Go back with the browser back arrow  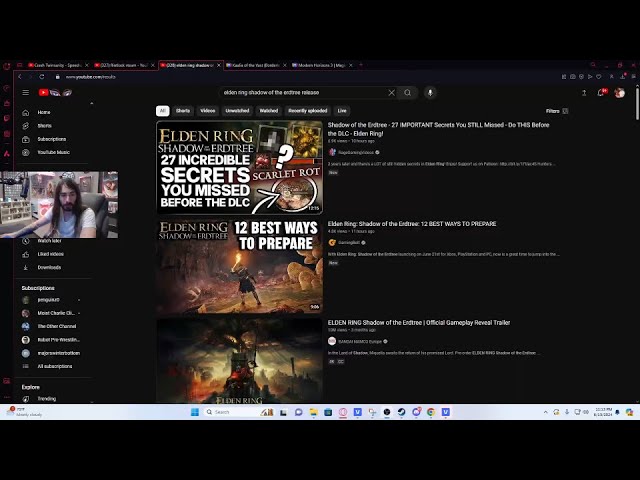[20, 77]
